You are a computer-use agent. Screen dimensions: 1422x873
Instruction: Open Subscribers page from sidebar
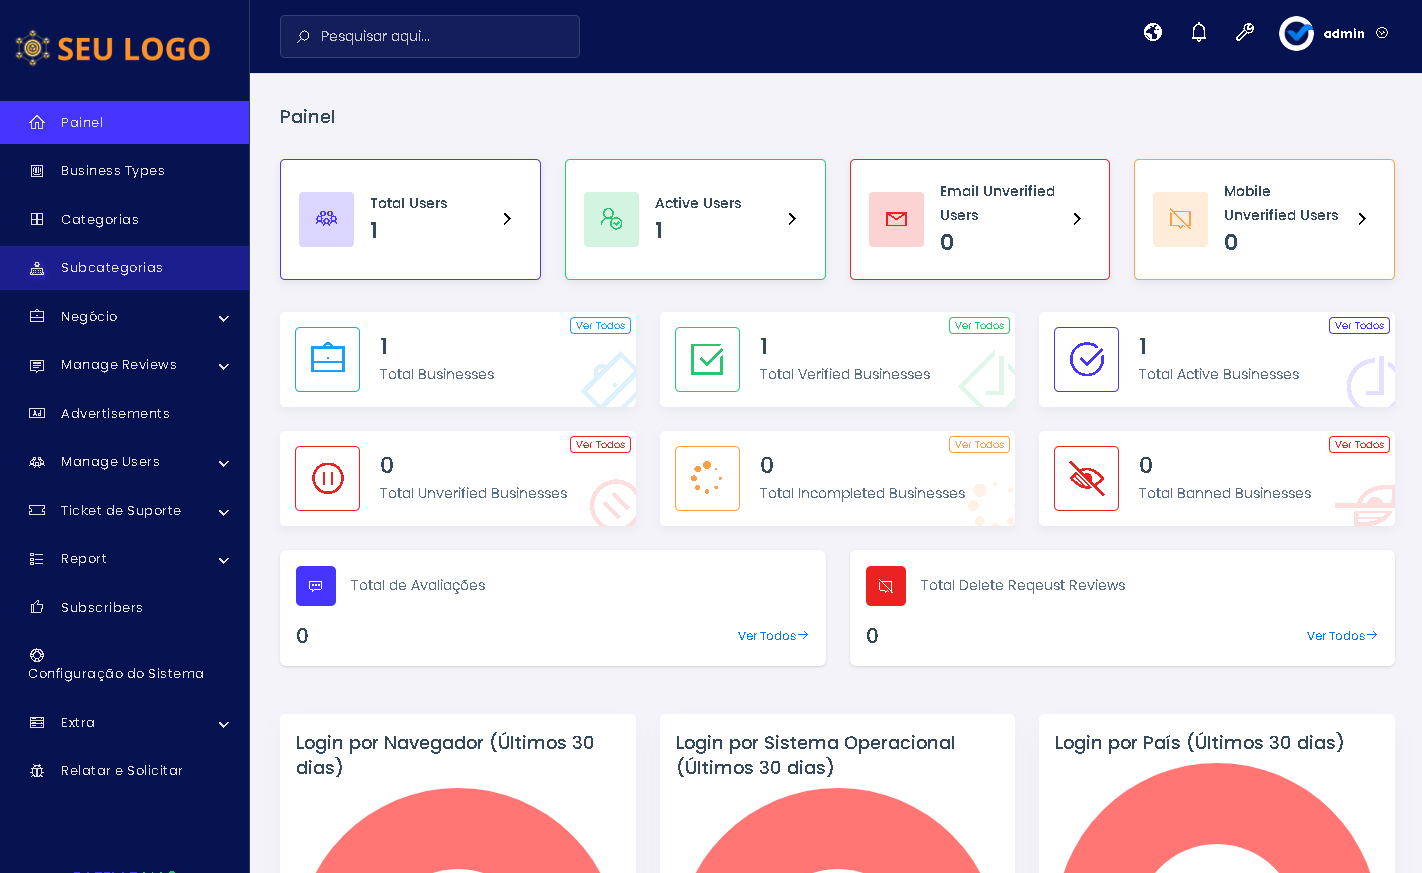click(101, 608)
